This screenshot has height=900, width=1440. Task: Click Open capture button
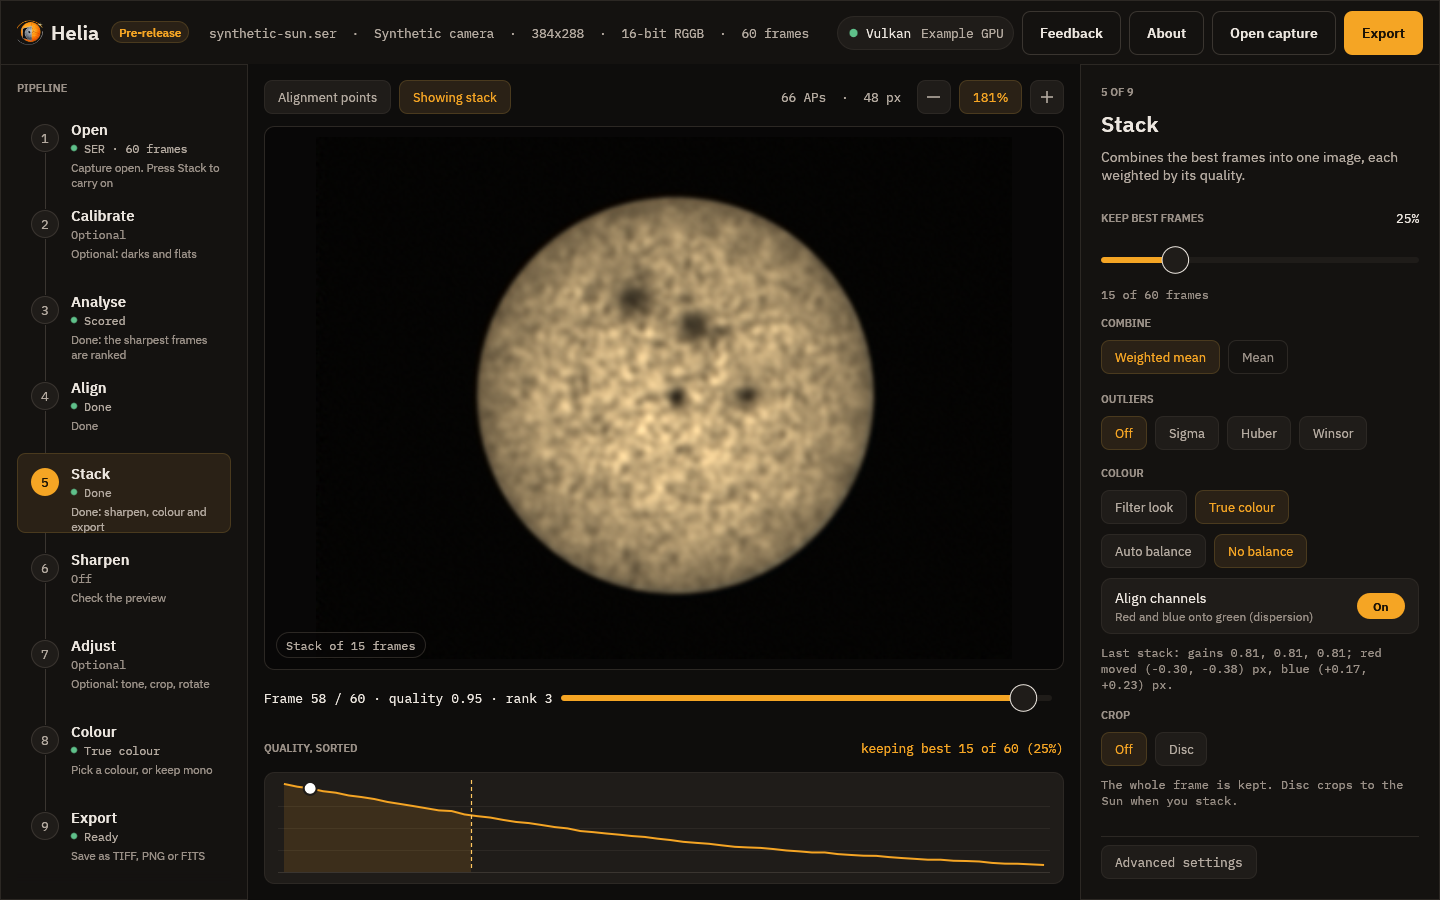pos(1273,33)
